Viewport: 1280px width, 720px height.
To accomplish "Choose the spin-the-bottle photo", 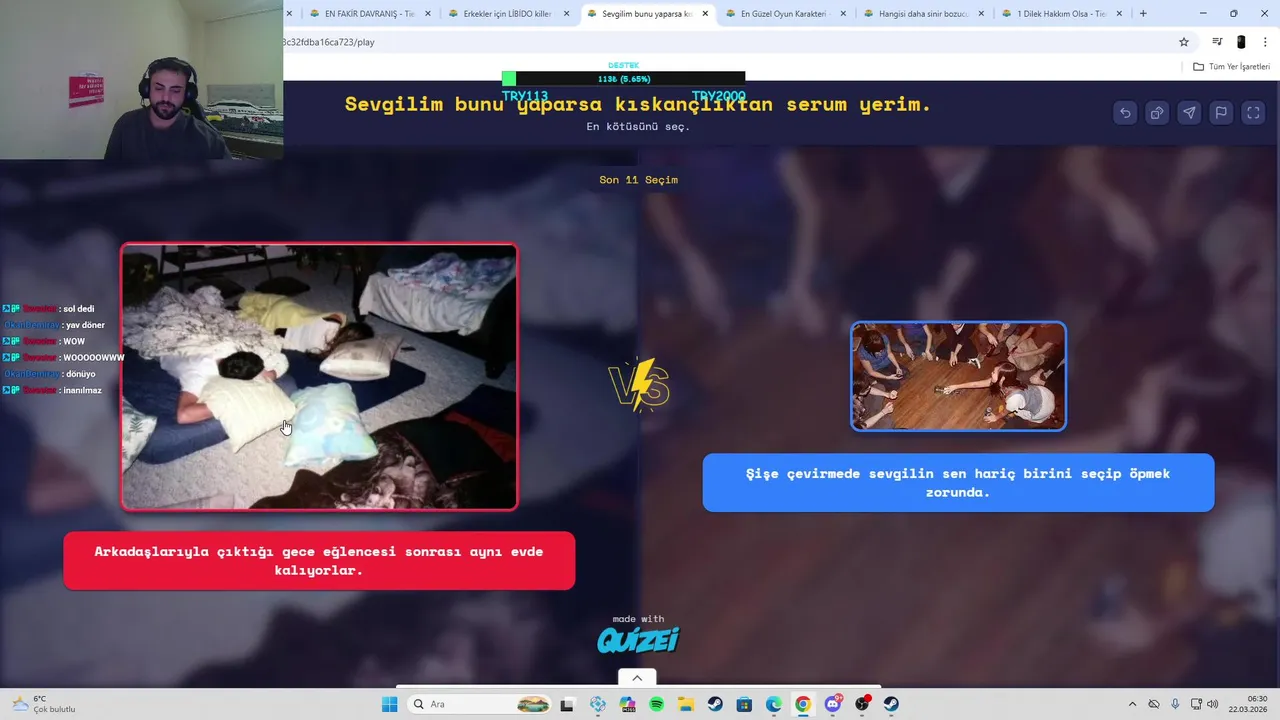I will (958, 376).
